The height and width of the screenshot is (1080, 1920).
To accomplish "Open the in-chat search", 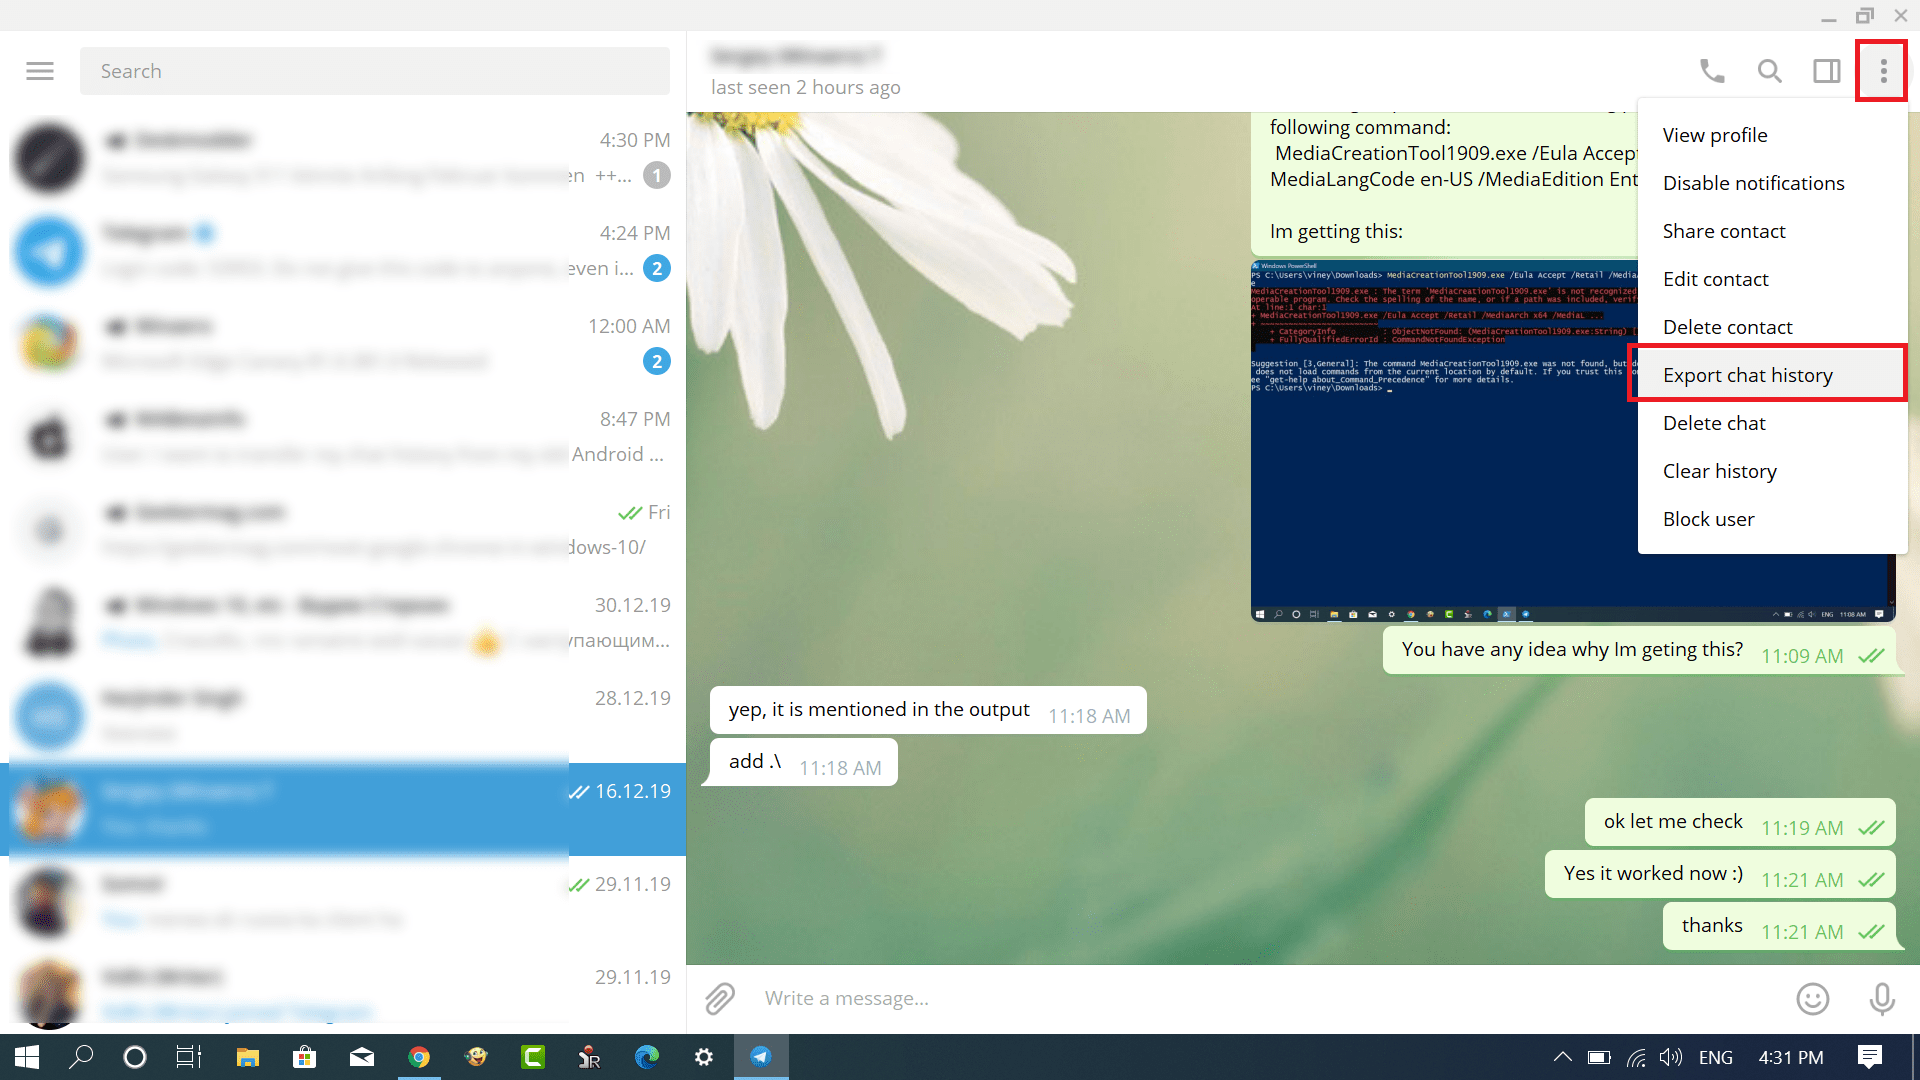I will (1768, 71).
